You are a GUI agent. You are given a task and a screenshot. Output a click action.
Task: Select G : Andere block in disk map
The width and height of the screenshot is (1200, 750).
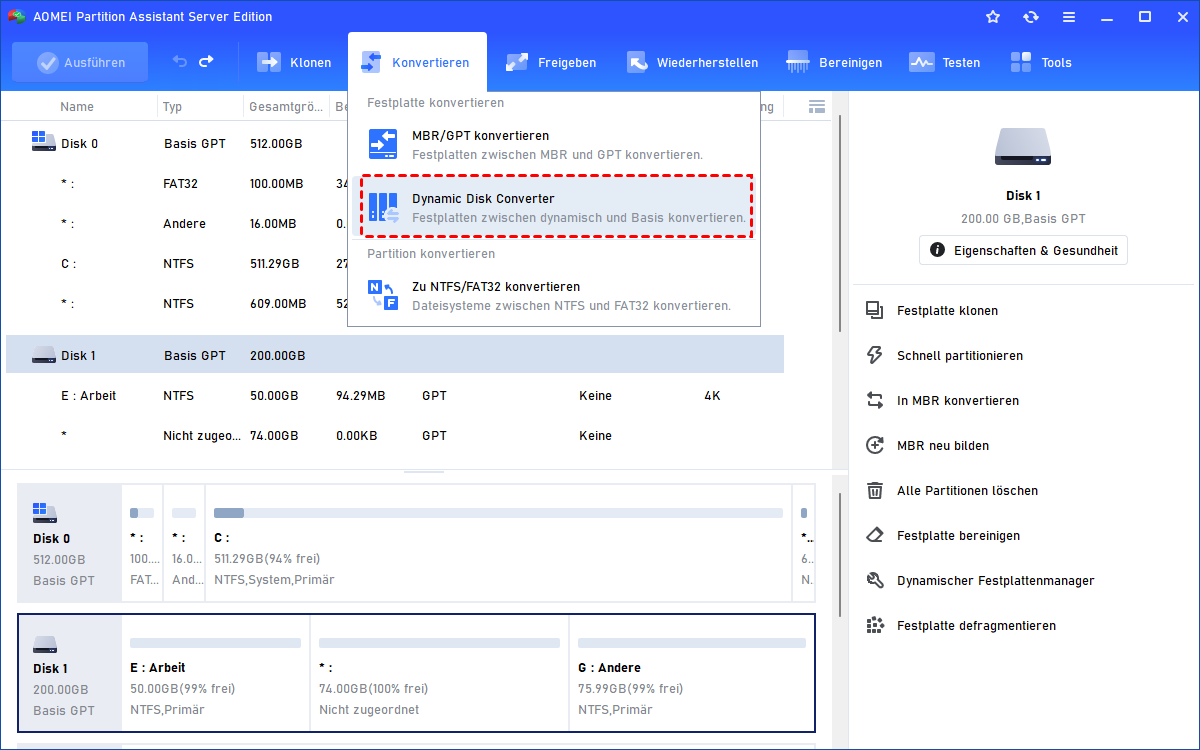coord(691,674)
